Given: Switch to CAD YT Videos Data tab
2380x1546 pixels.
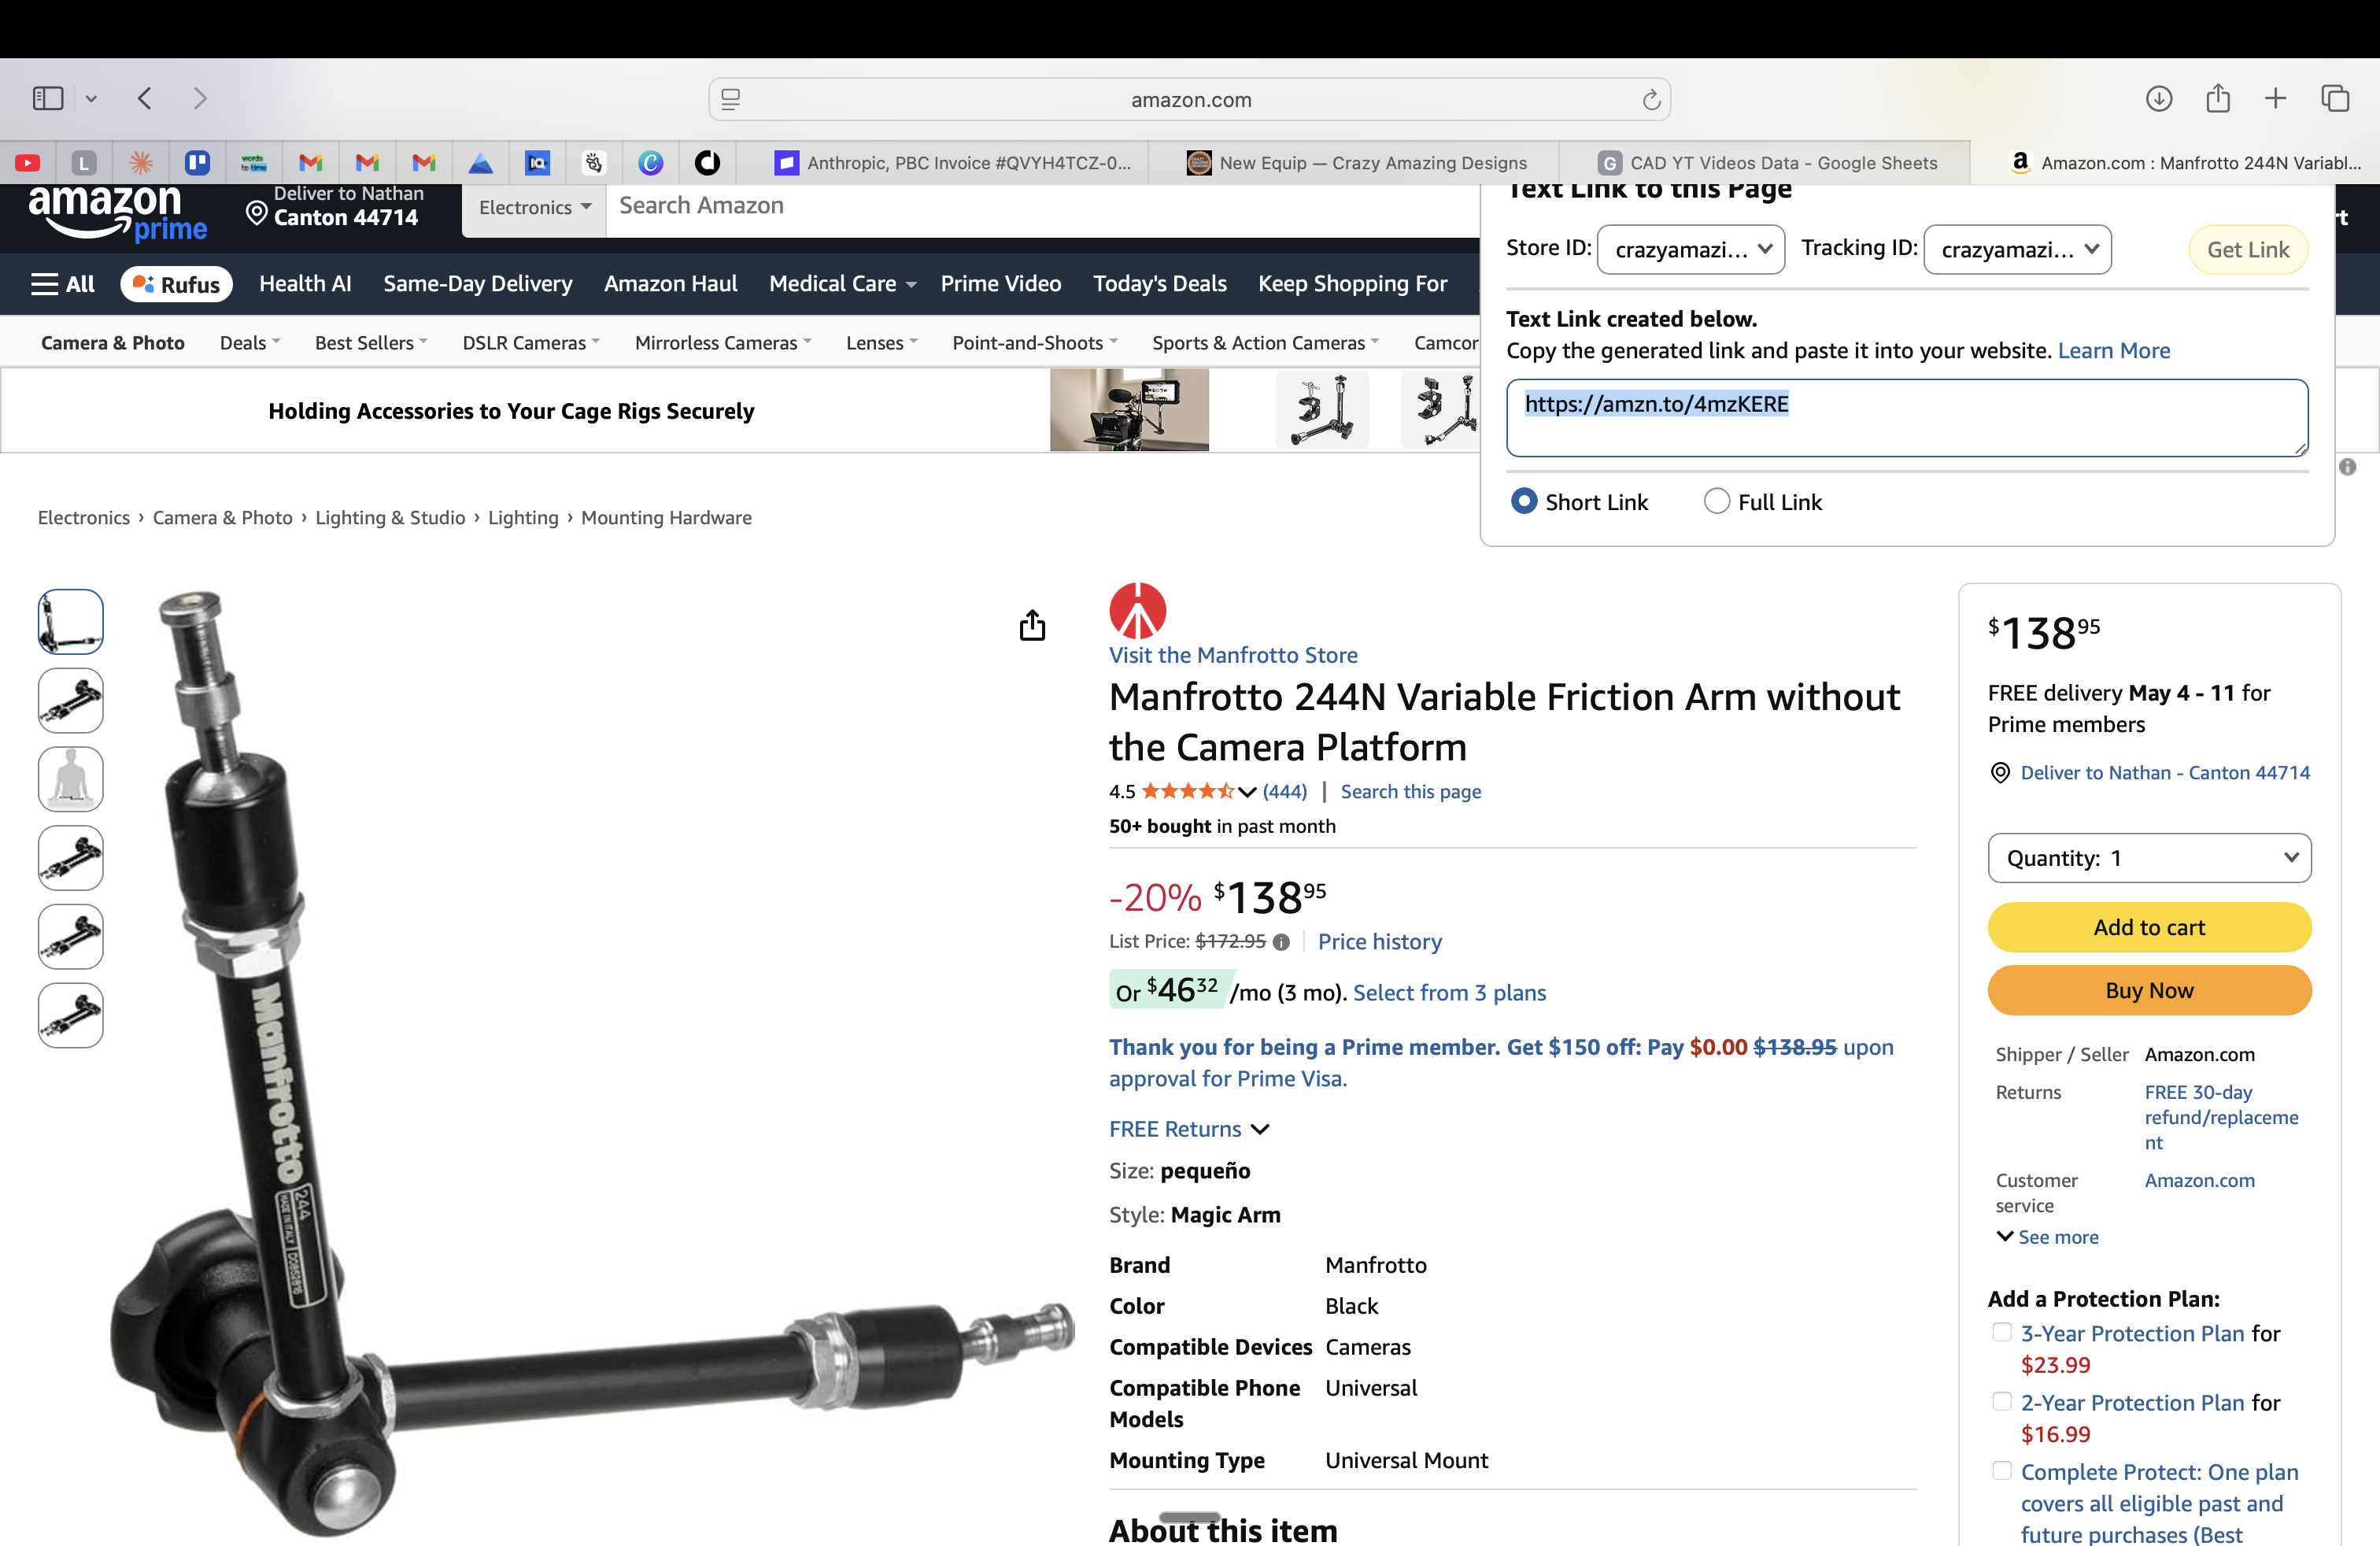Looking at the screenshot, I should pyautogui.click(x=1767, y=162).
